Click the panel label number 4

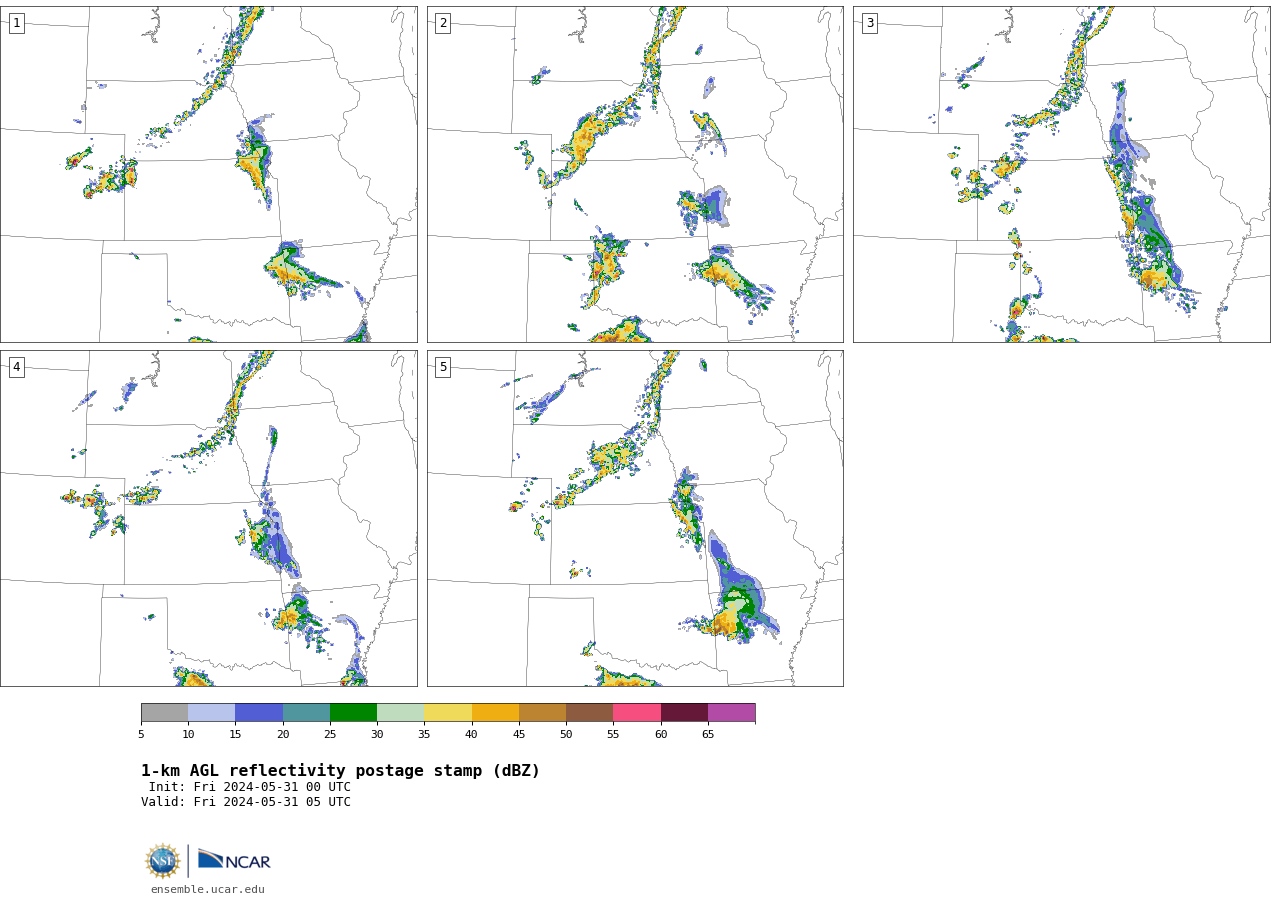tap(16, 367)
